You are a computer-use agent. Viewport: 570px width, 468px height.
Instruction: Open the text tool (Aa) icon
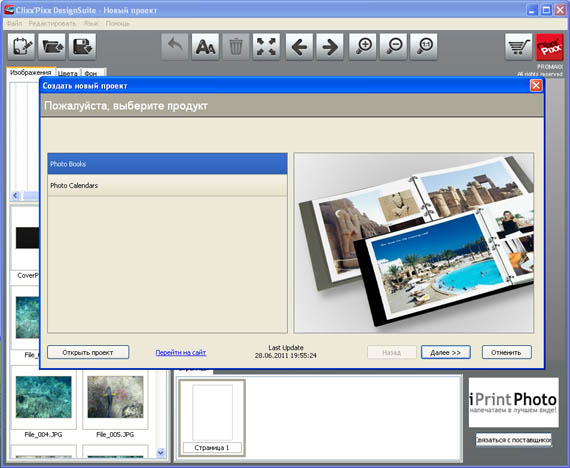(205, 47)
